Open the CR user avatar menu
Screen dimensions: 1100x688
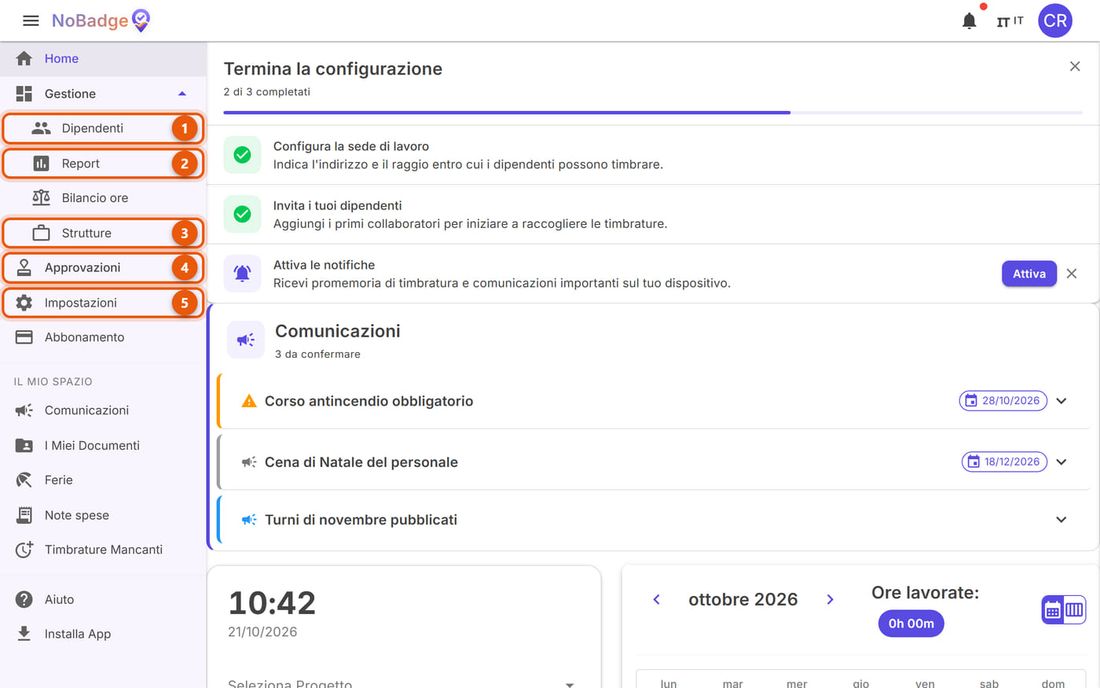1055,20
